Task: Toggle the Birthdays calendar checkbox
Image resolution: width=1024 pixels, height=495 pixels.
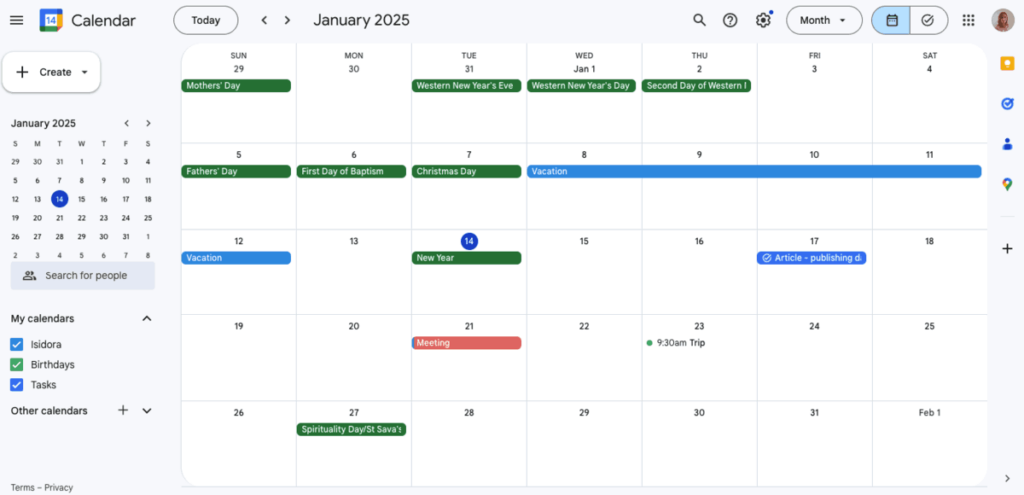Action: 17,364
